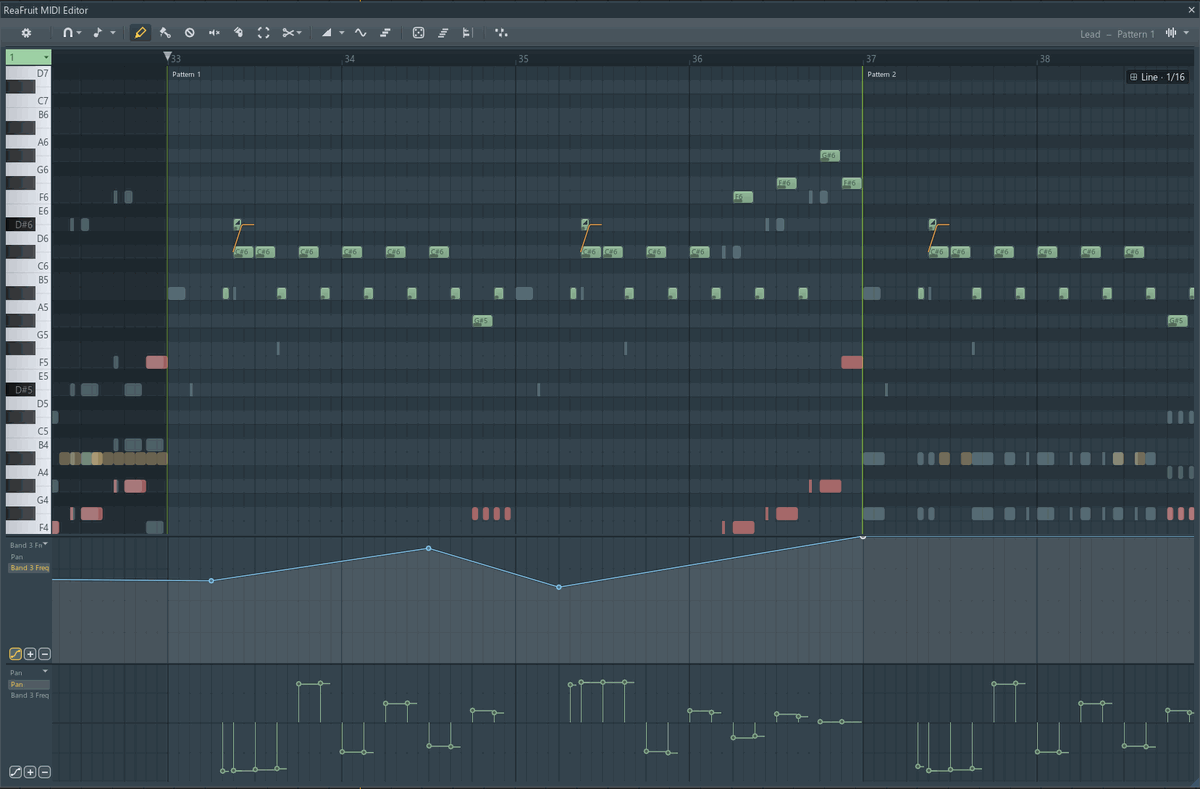
Task: Click bar 35 on the ruler
Action: coord(523,59)
